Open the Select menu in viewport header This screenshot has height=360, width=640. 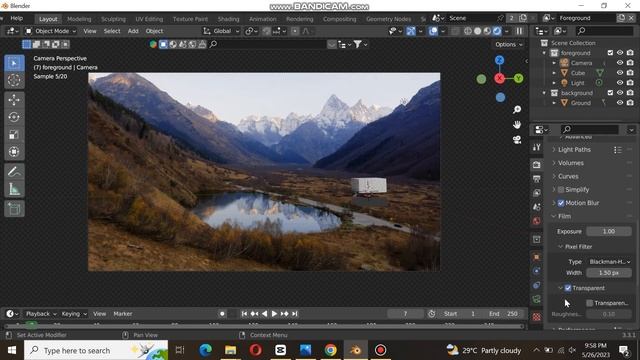tap(112, 31)
